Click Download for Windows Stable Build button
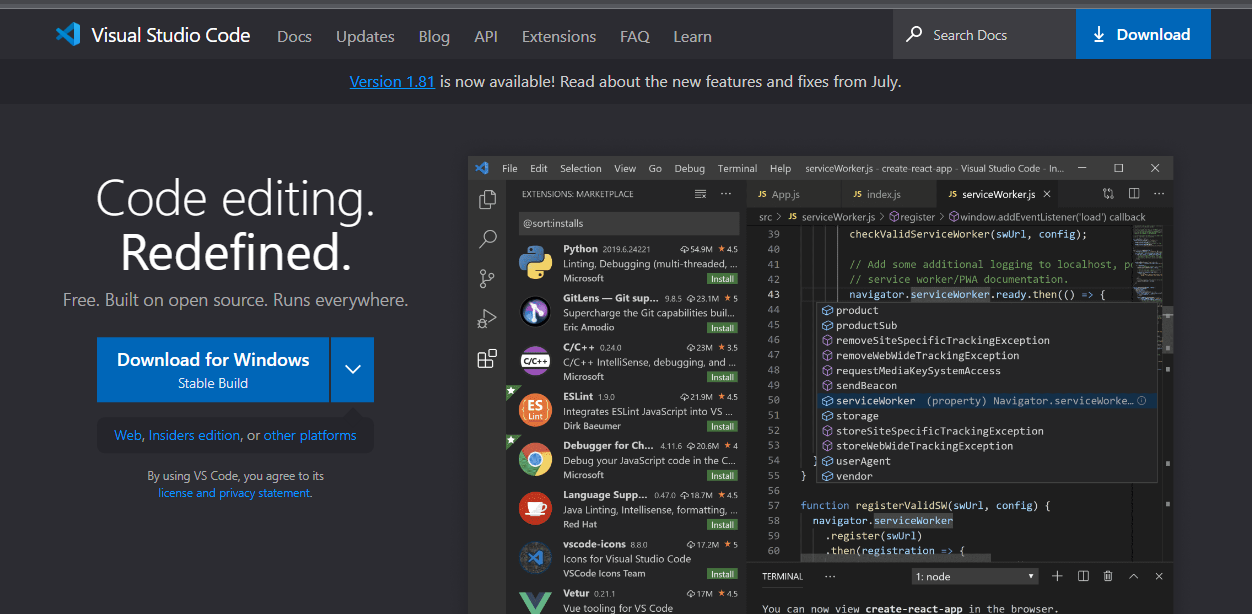The width and height of the screenshot is (1252, 614). 213,369
